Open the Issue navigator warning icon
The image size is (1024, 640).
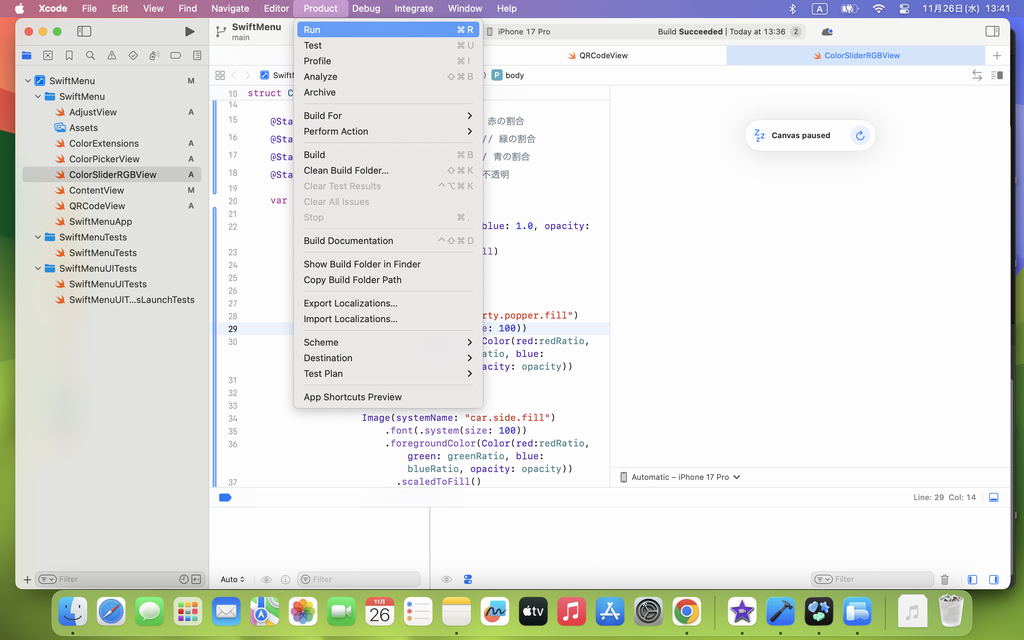[111, 56]
